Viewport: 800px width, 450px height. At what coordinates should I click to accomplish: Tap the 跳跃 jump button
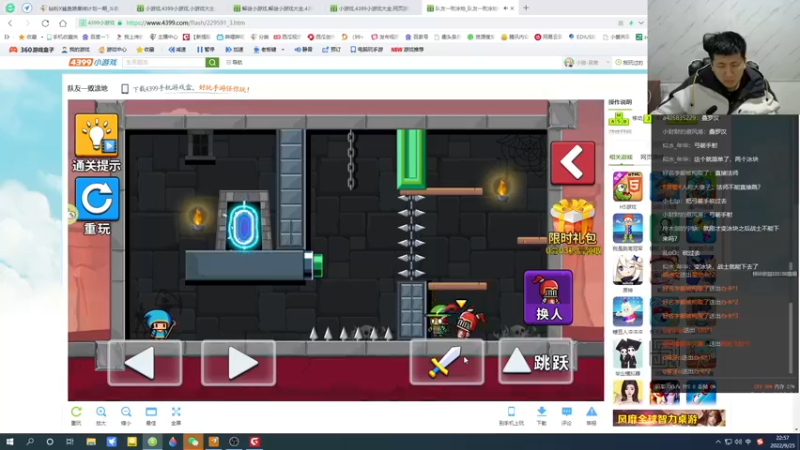tap(536, 362)
